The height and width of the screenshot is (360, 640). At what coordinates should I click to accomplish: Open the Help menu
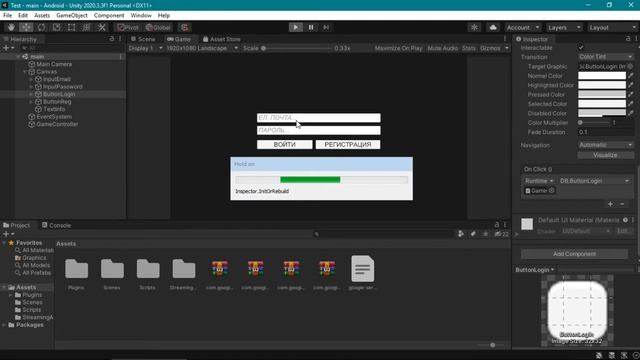click(x=164, y=16)
